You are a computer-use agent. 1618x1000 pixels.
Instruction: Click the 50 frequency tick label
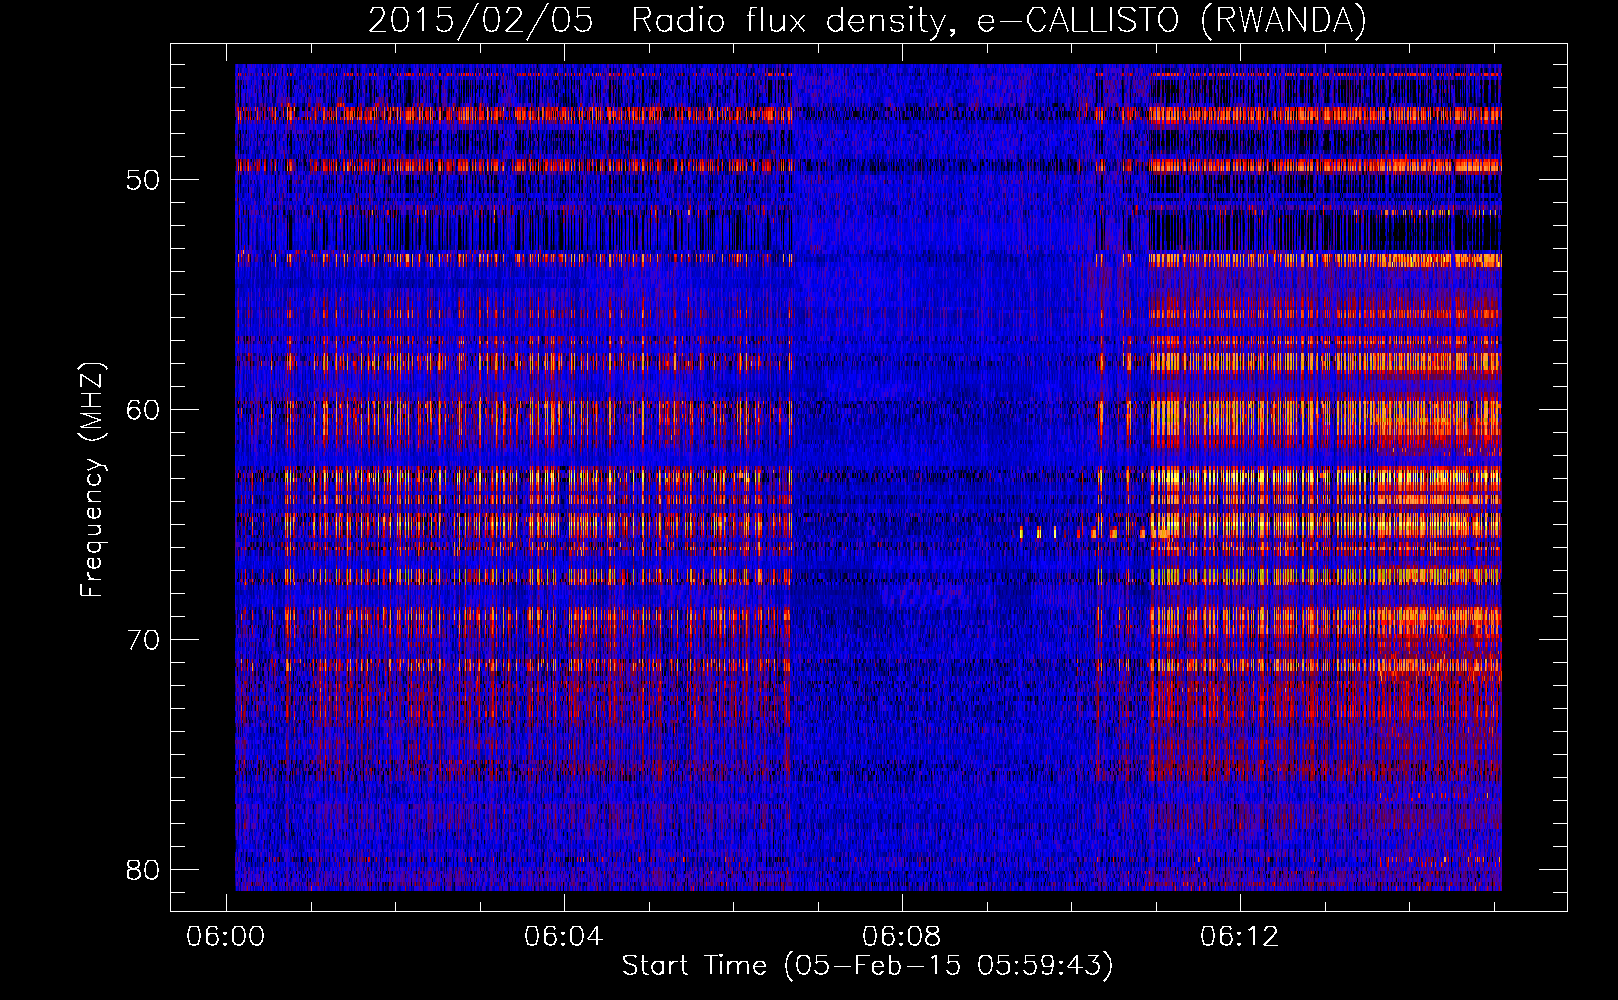(x=143, y=181)
